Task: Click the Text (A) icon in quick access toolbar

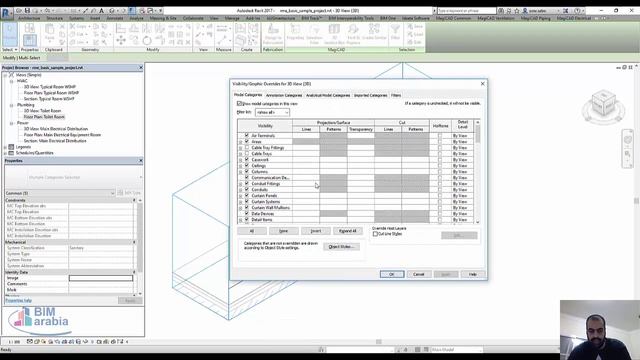Action: 101,11
